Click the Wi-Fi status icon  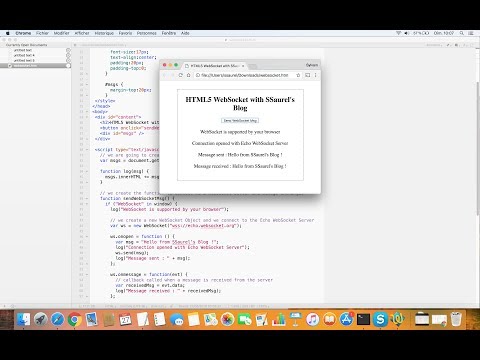(398, 33)
